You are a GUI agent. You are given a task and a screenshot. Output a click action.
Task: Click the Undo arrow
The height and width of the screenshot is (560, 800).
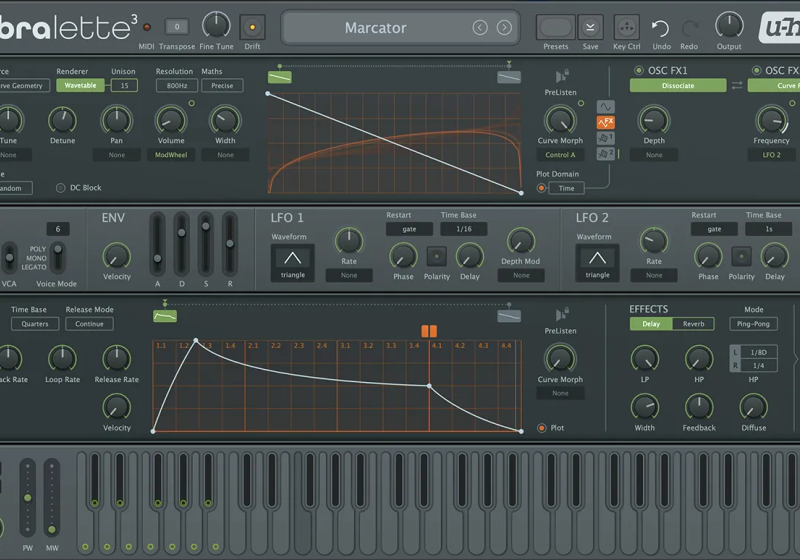(x=660, y=28)
